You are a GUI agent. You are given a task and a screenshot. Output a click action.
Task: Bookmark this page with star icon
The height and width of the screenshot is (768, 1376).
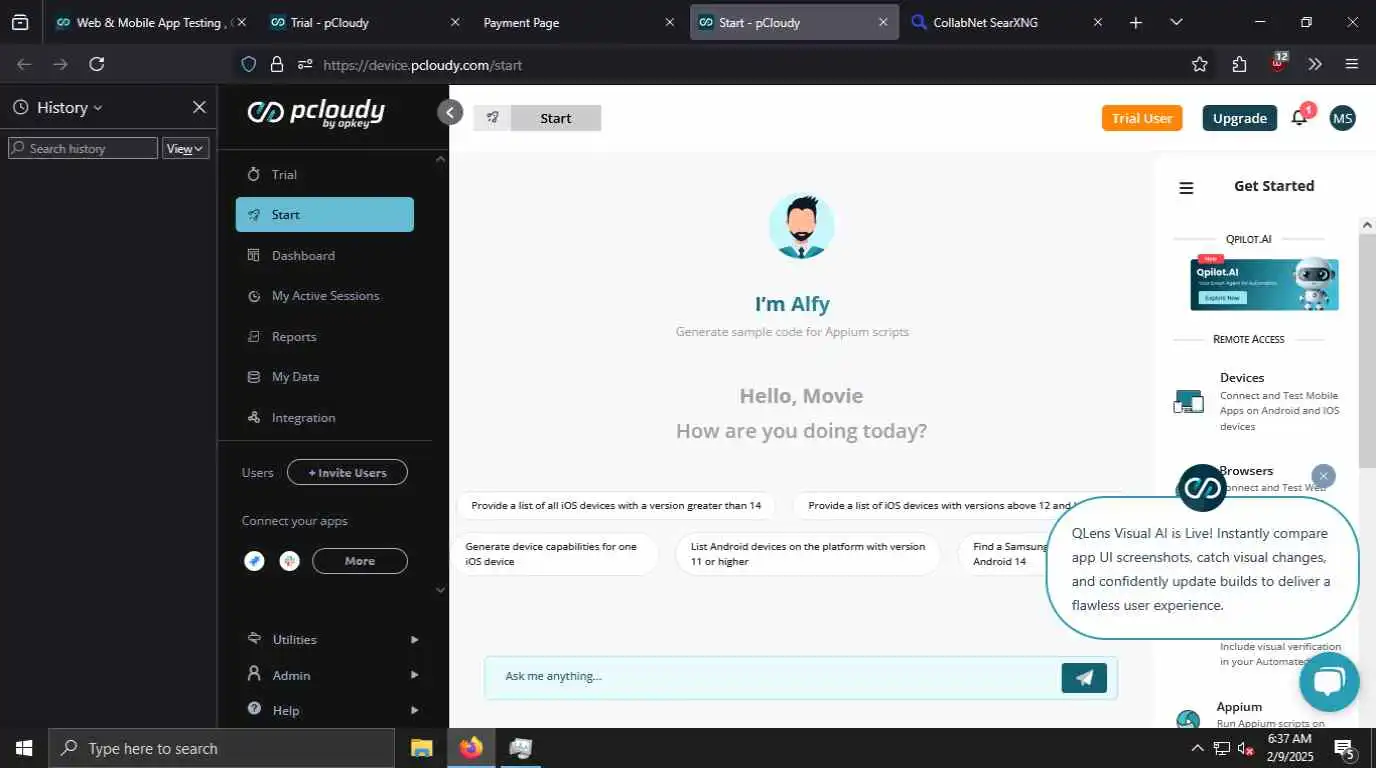(1199, 64)
